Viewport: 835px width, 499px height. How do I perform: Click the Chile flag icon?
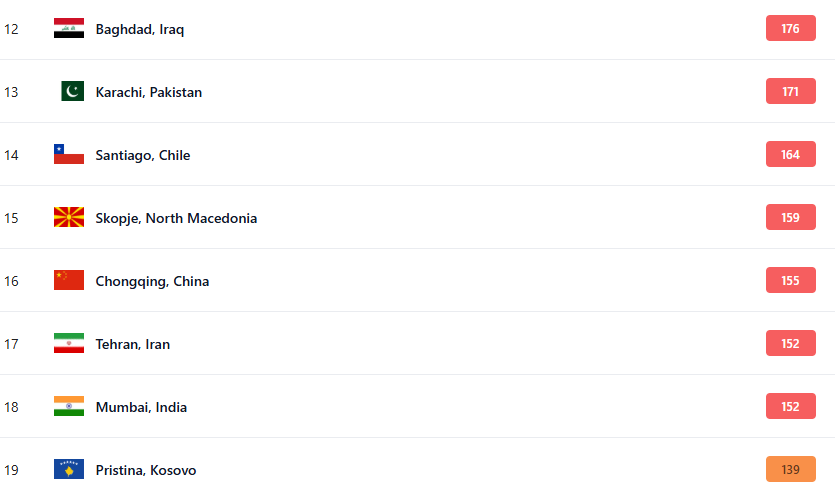[x=69, y=155]
